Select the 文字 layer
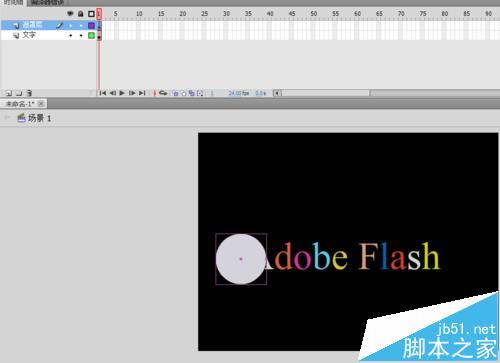 [x=49, y=35]
